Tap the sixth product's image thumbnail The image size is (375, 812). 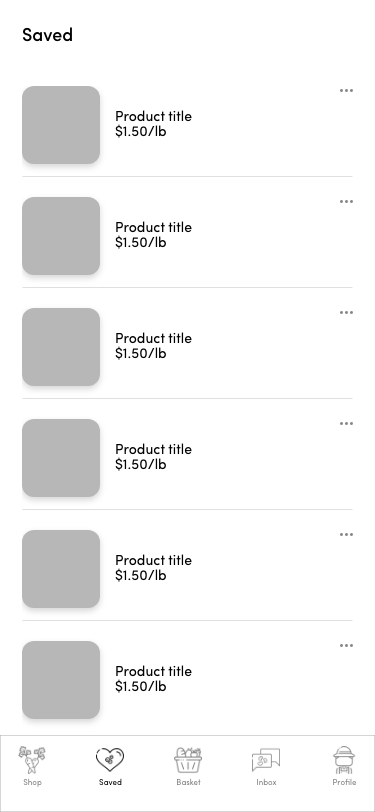point(61,680)
